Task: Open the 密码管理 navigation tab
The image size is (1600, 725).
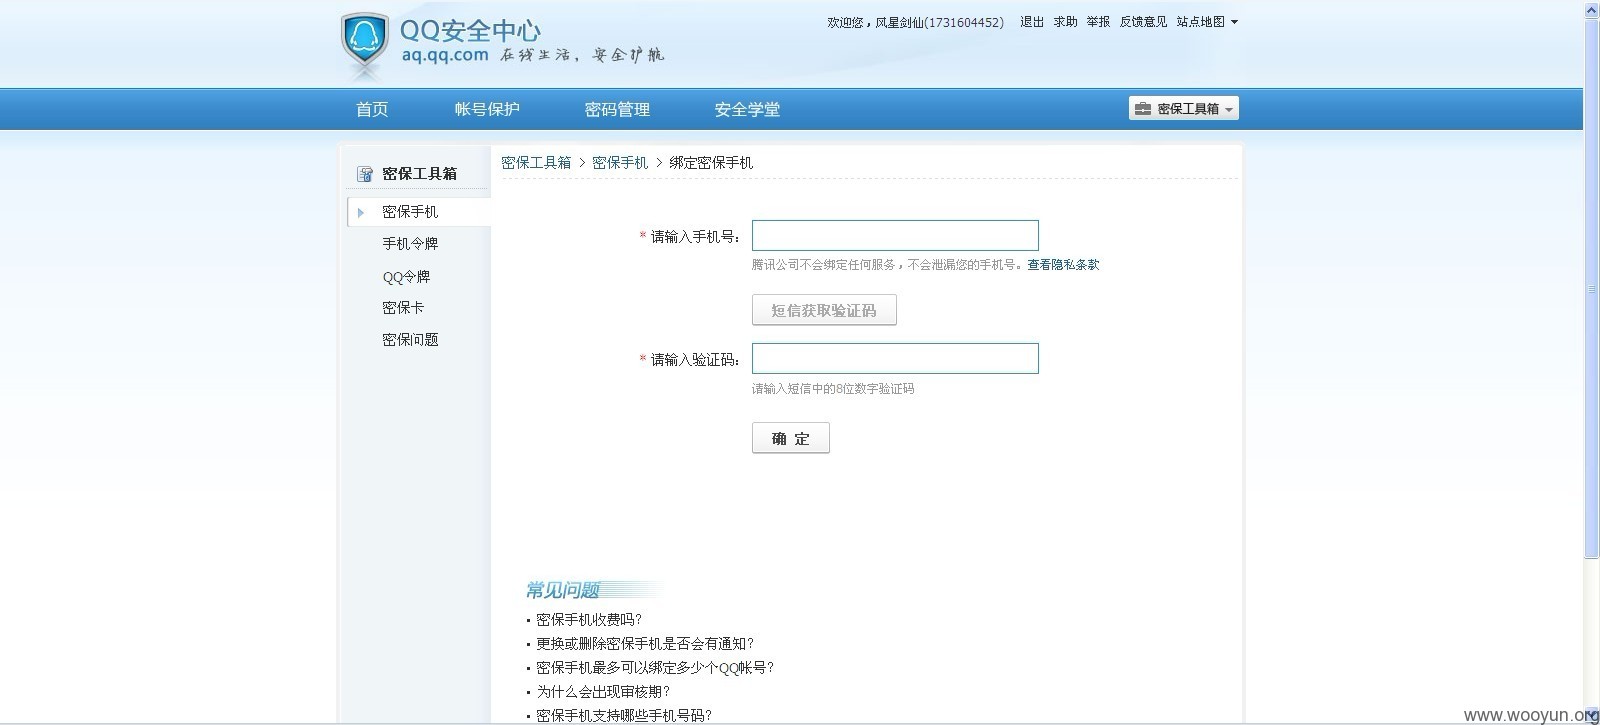Action: point(617,109)
